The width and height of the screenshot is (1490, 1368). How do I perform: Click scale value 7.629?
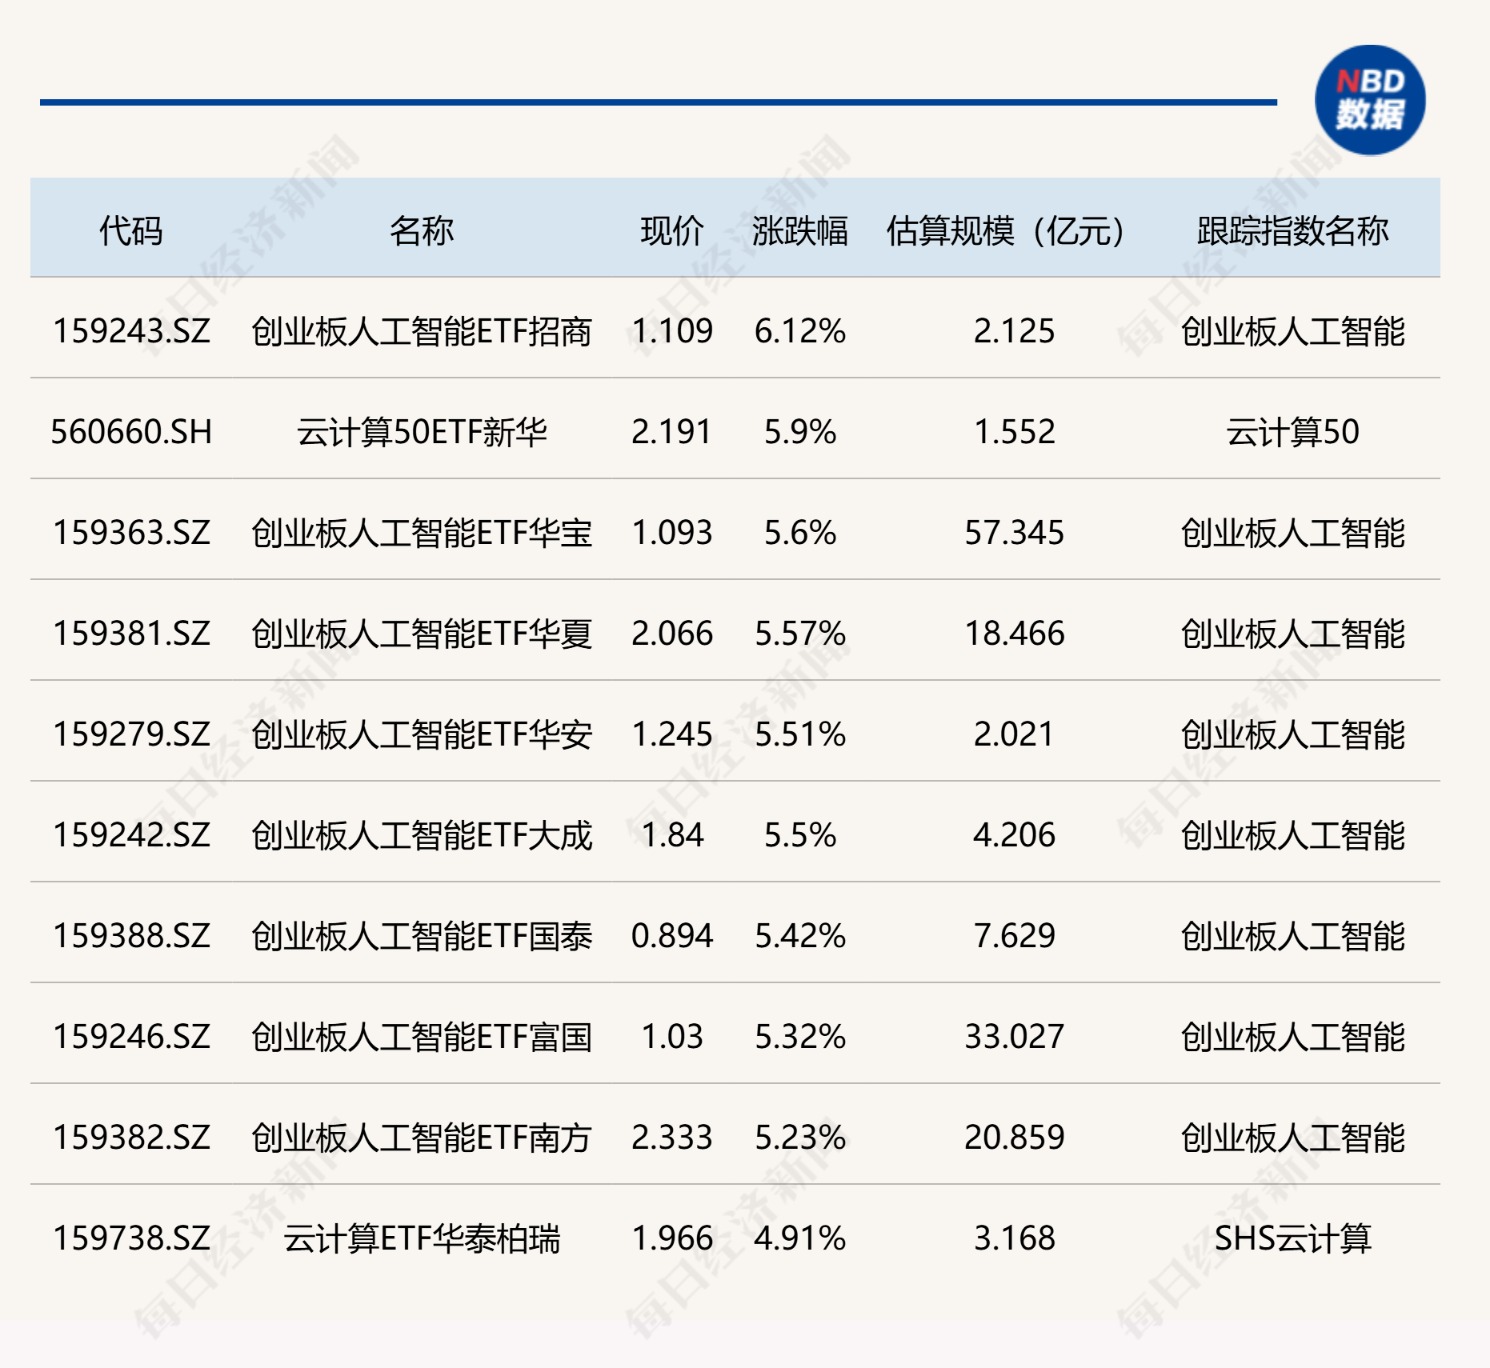[1014, 936]
